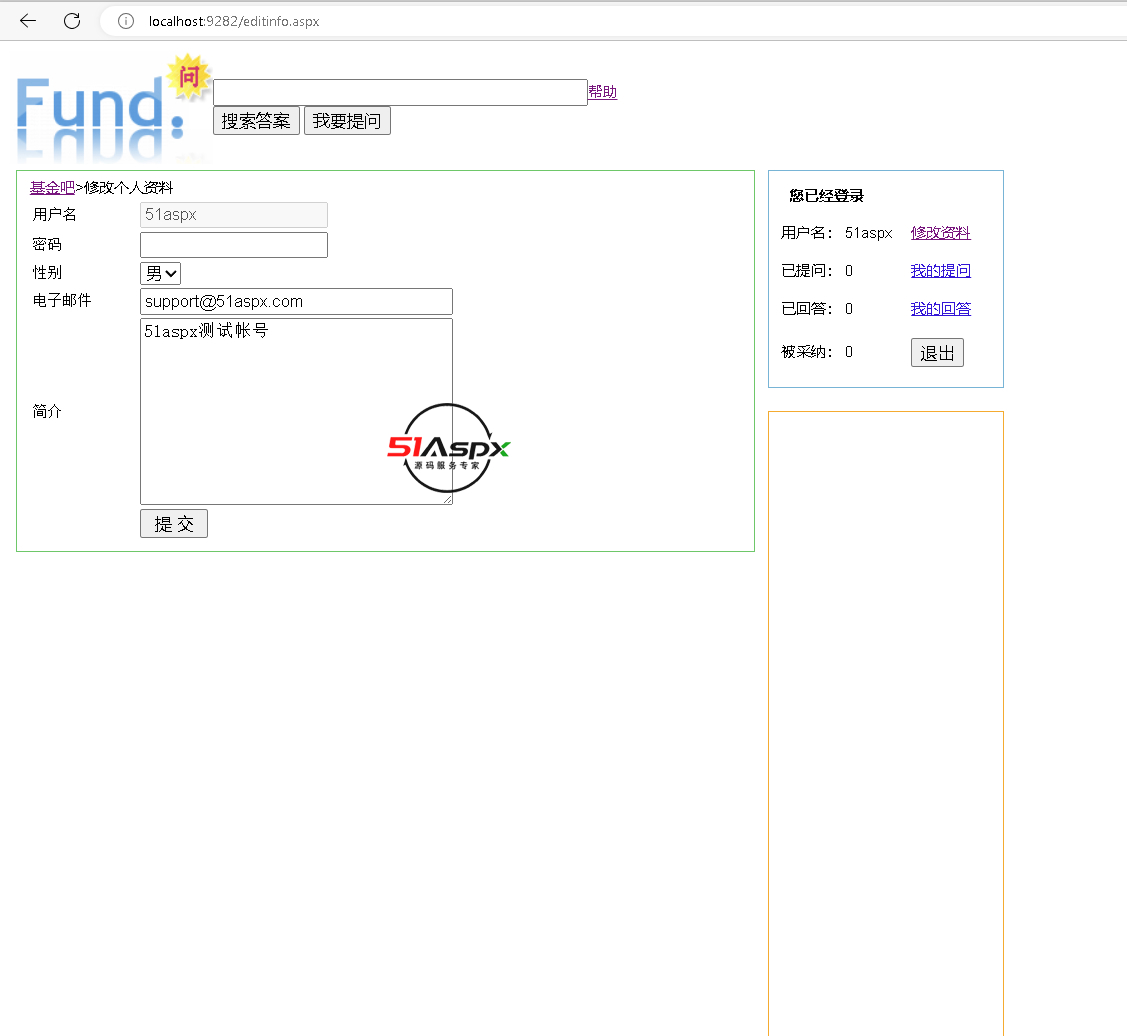Log out with 退出 button
Image resolution: width=1127 pixels, height=1036 pixels.
[937, 353]
